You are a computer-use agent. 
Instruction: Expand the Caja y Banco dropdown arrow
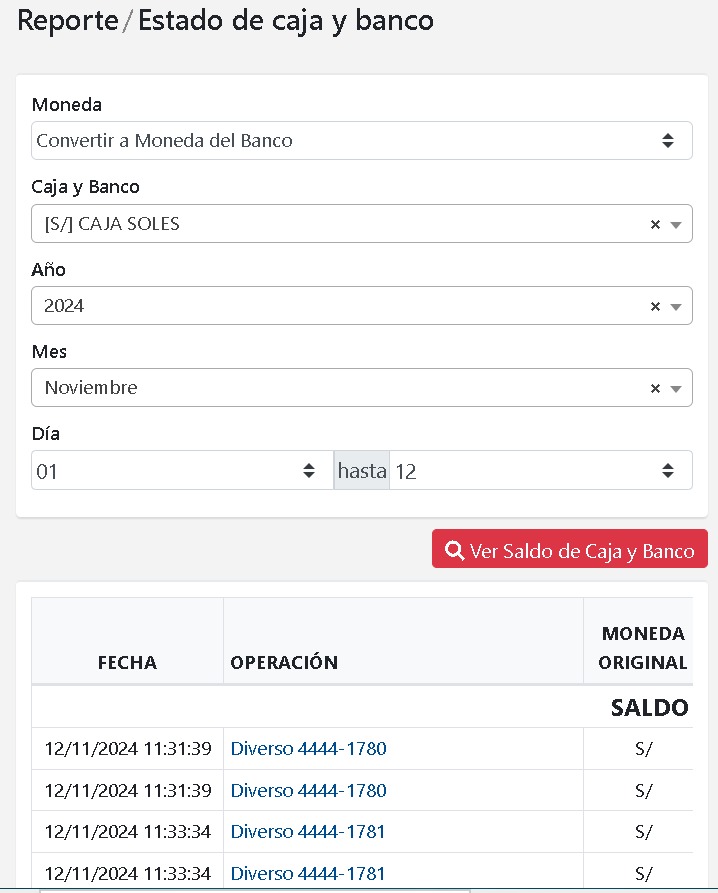pyautogui.click(x=677, y=225)
